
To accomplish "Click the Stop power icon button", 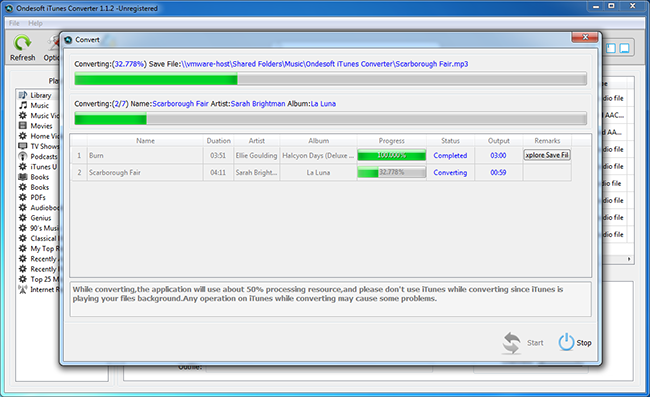I will pyautogui.click(x=566, y=342).
